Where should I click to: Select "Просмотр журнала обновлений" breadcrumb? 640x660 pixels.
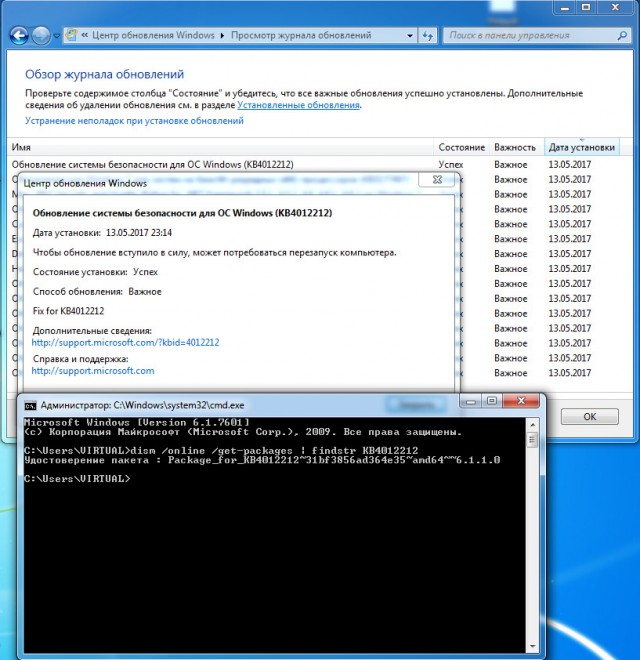coord(301,35)
